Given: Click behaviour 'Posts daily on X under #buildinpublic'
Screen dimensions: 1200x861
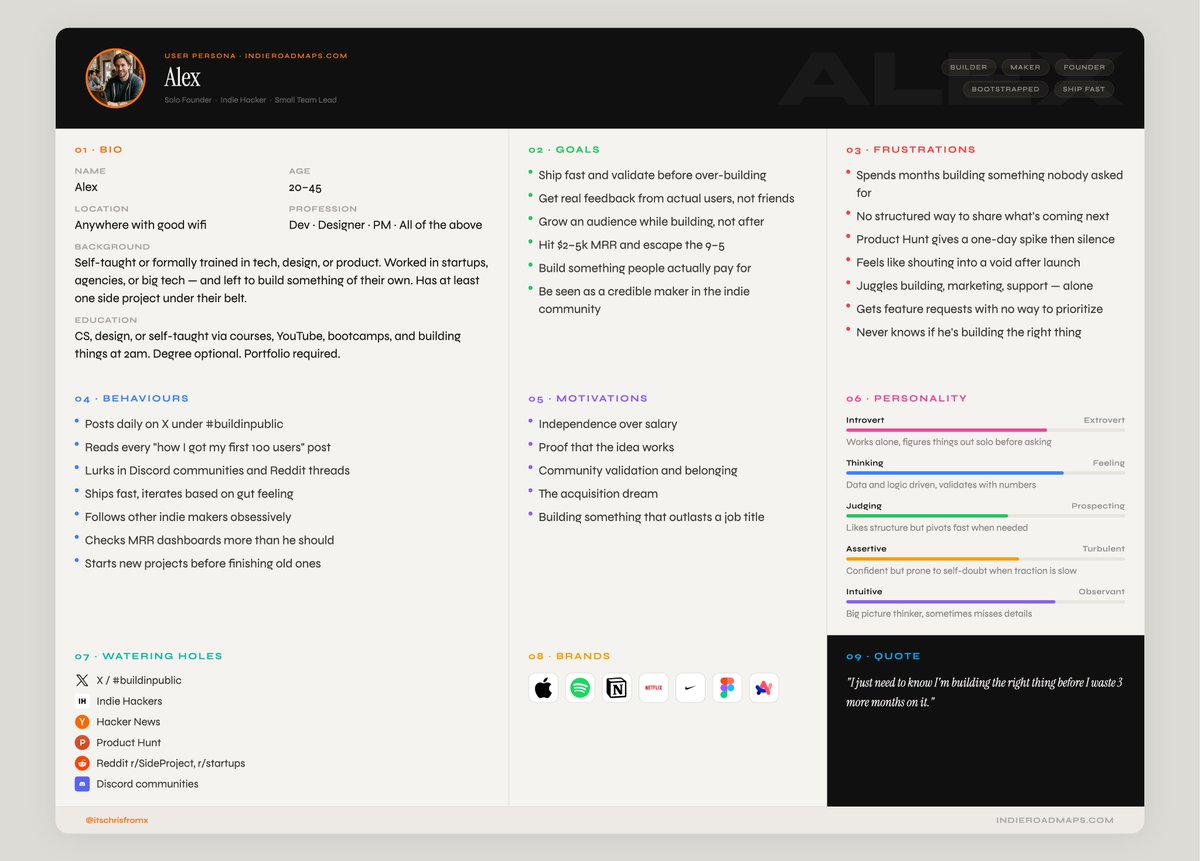Looking at the screenshot, I should (x=184, y=424).
